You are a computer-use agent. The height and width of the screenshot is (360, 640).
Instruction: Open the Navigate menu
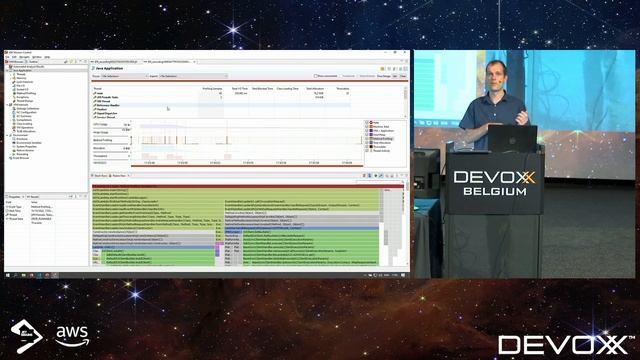pos(24,57)
